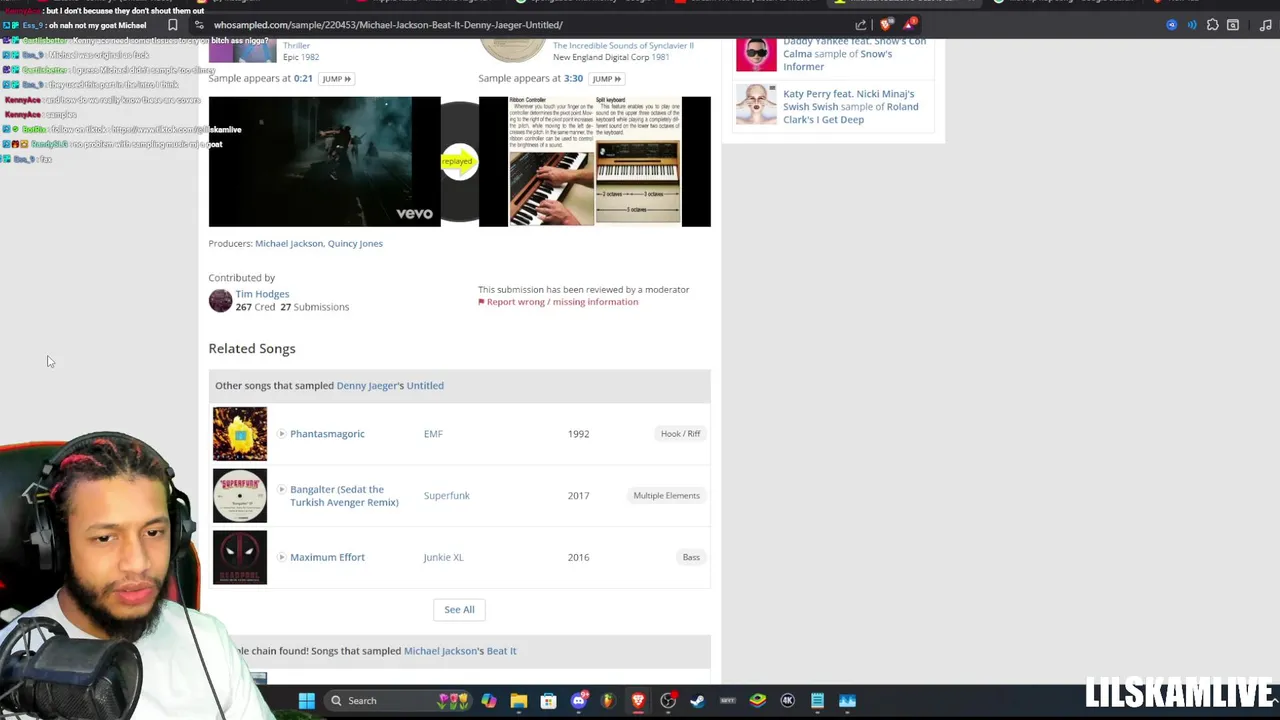1280x720 pixels.
Task: Play the Beat It Vevo video
Action: [324, 161]
